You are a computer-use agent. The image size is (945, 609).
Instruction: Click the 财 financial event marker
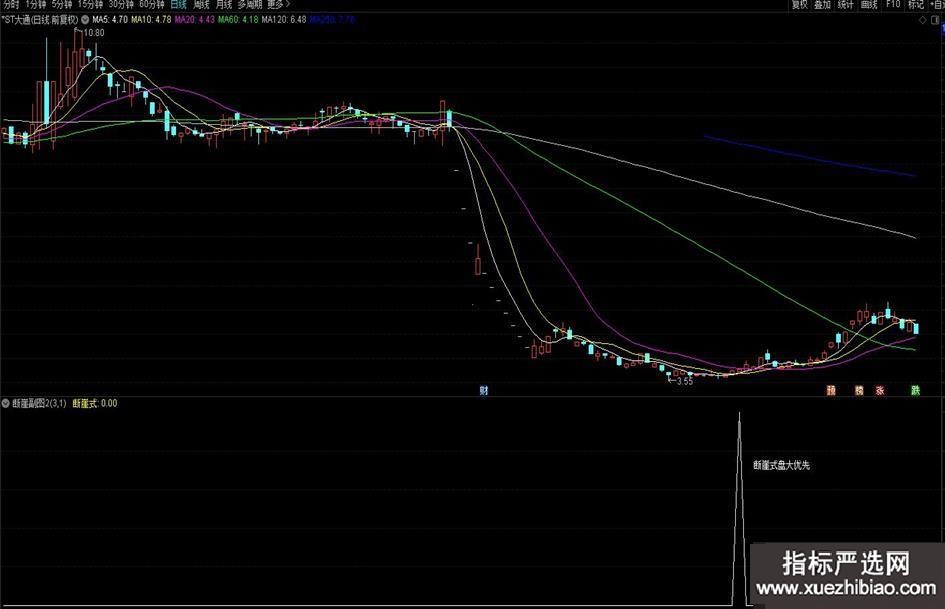pyautogui.click(x=483, y=390)
